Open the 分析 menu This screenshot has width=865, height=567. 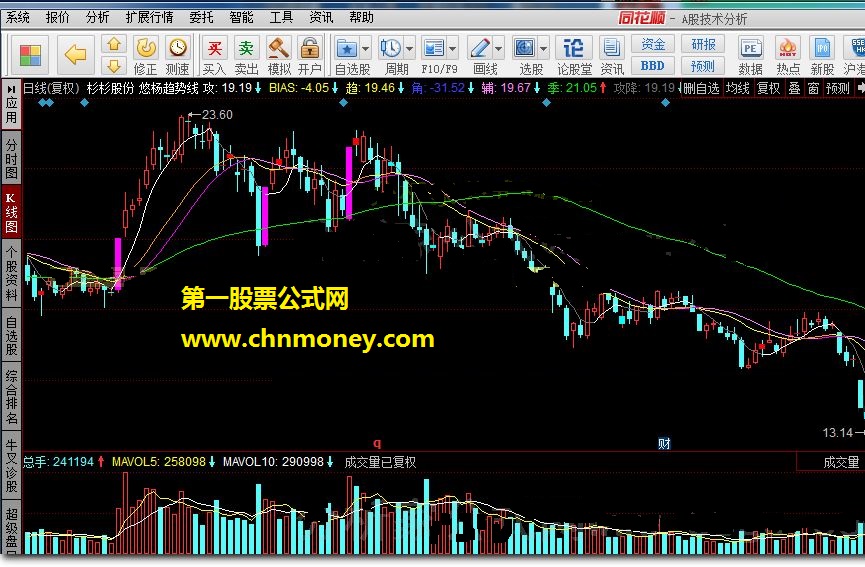tap(97, 18)
